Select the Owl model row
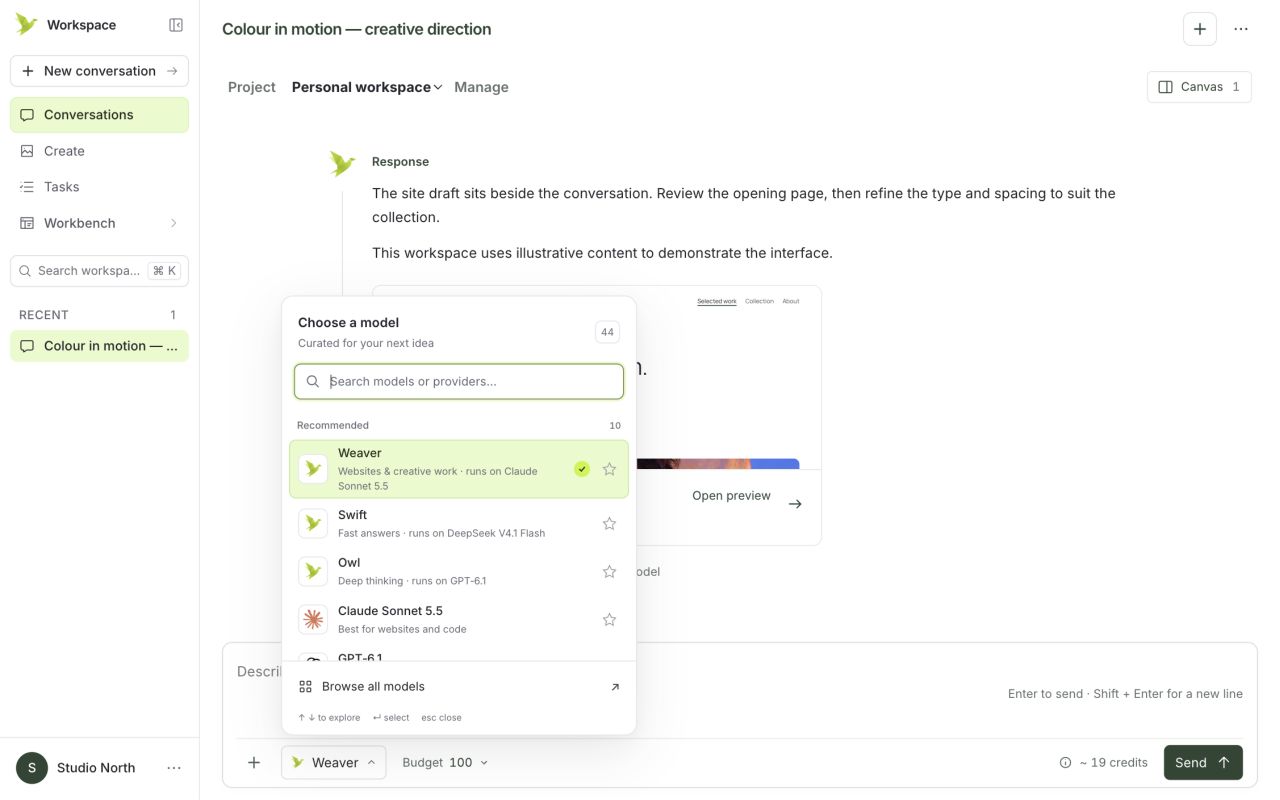The height and width of the screenshot is (800, 1280). coord(459,571)
